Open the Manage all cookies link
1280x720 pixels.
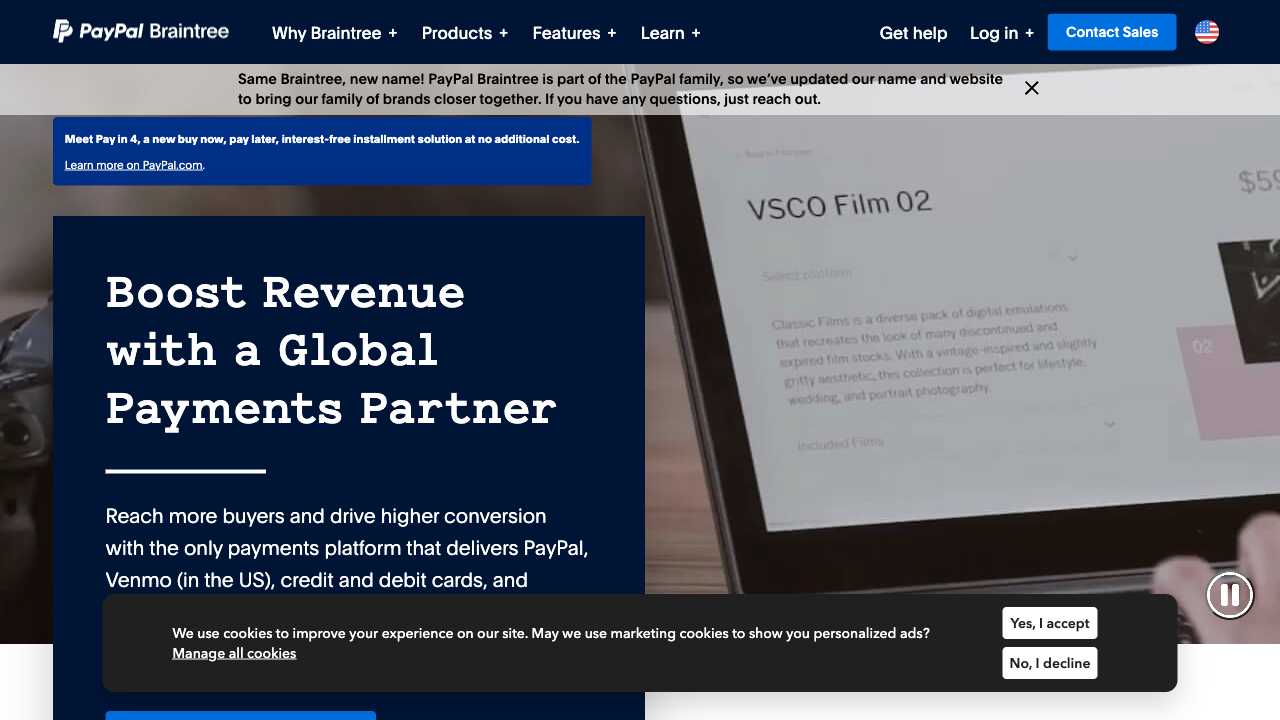pos(234,653)
